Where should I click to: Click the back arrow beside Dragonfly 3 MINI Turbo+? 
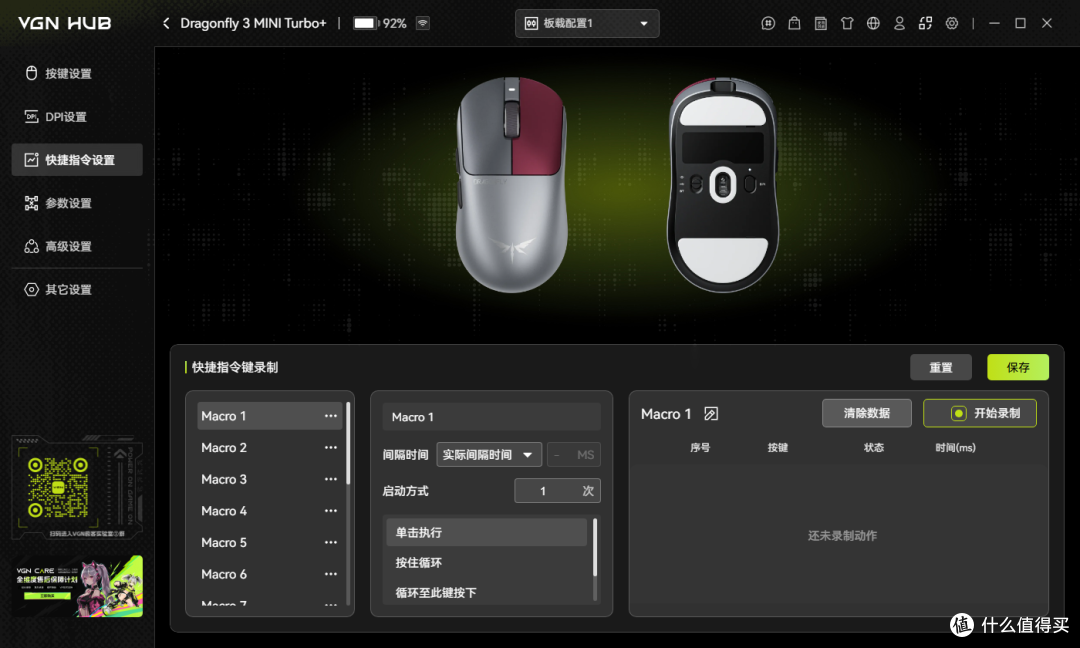pos(166,23)
